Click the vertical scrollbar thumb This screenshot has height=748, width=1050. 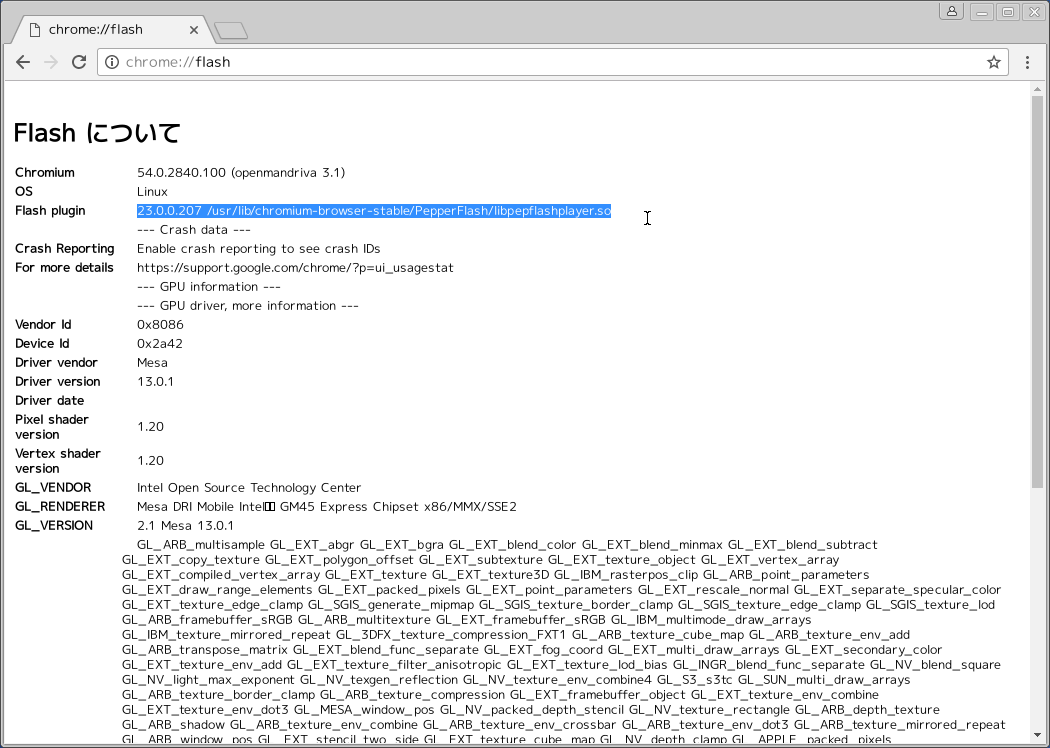tap(1037, 291)
